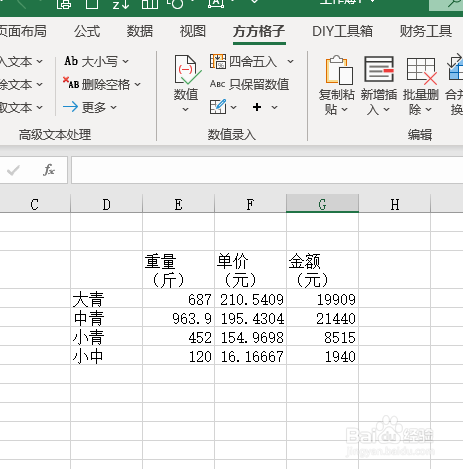Click the 更多 more arrow button
Image resolution: width=463 pixels, height=469 pixels.
point(84,107)
